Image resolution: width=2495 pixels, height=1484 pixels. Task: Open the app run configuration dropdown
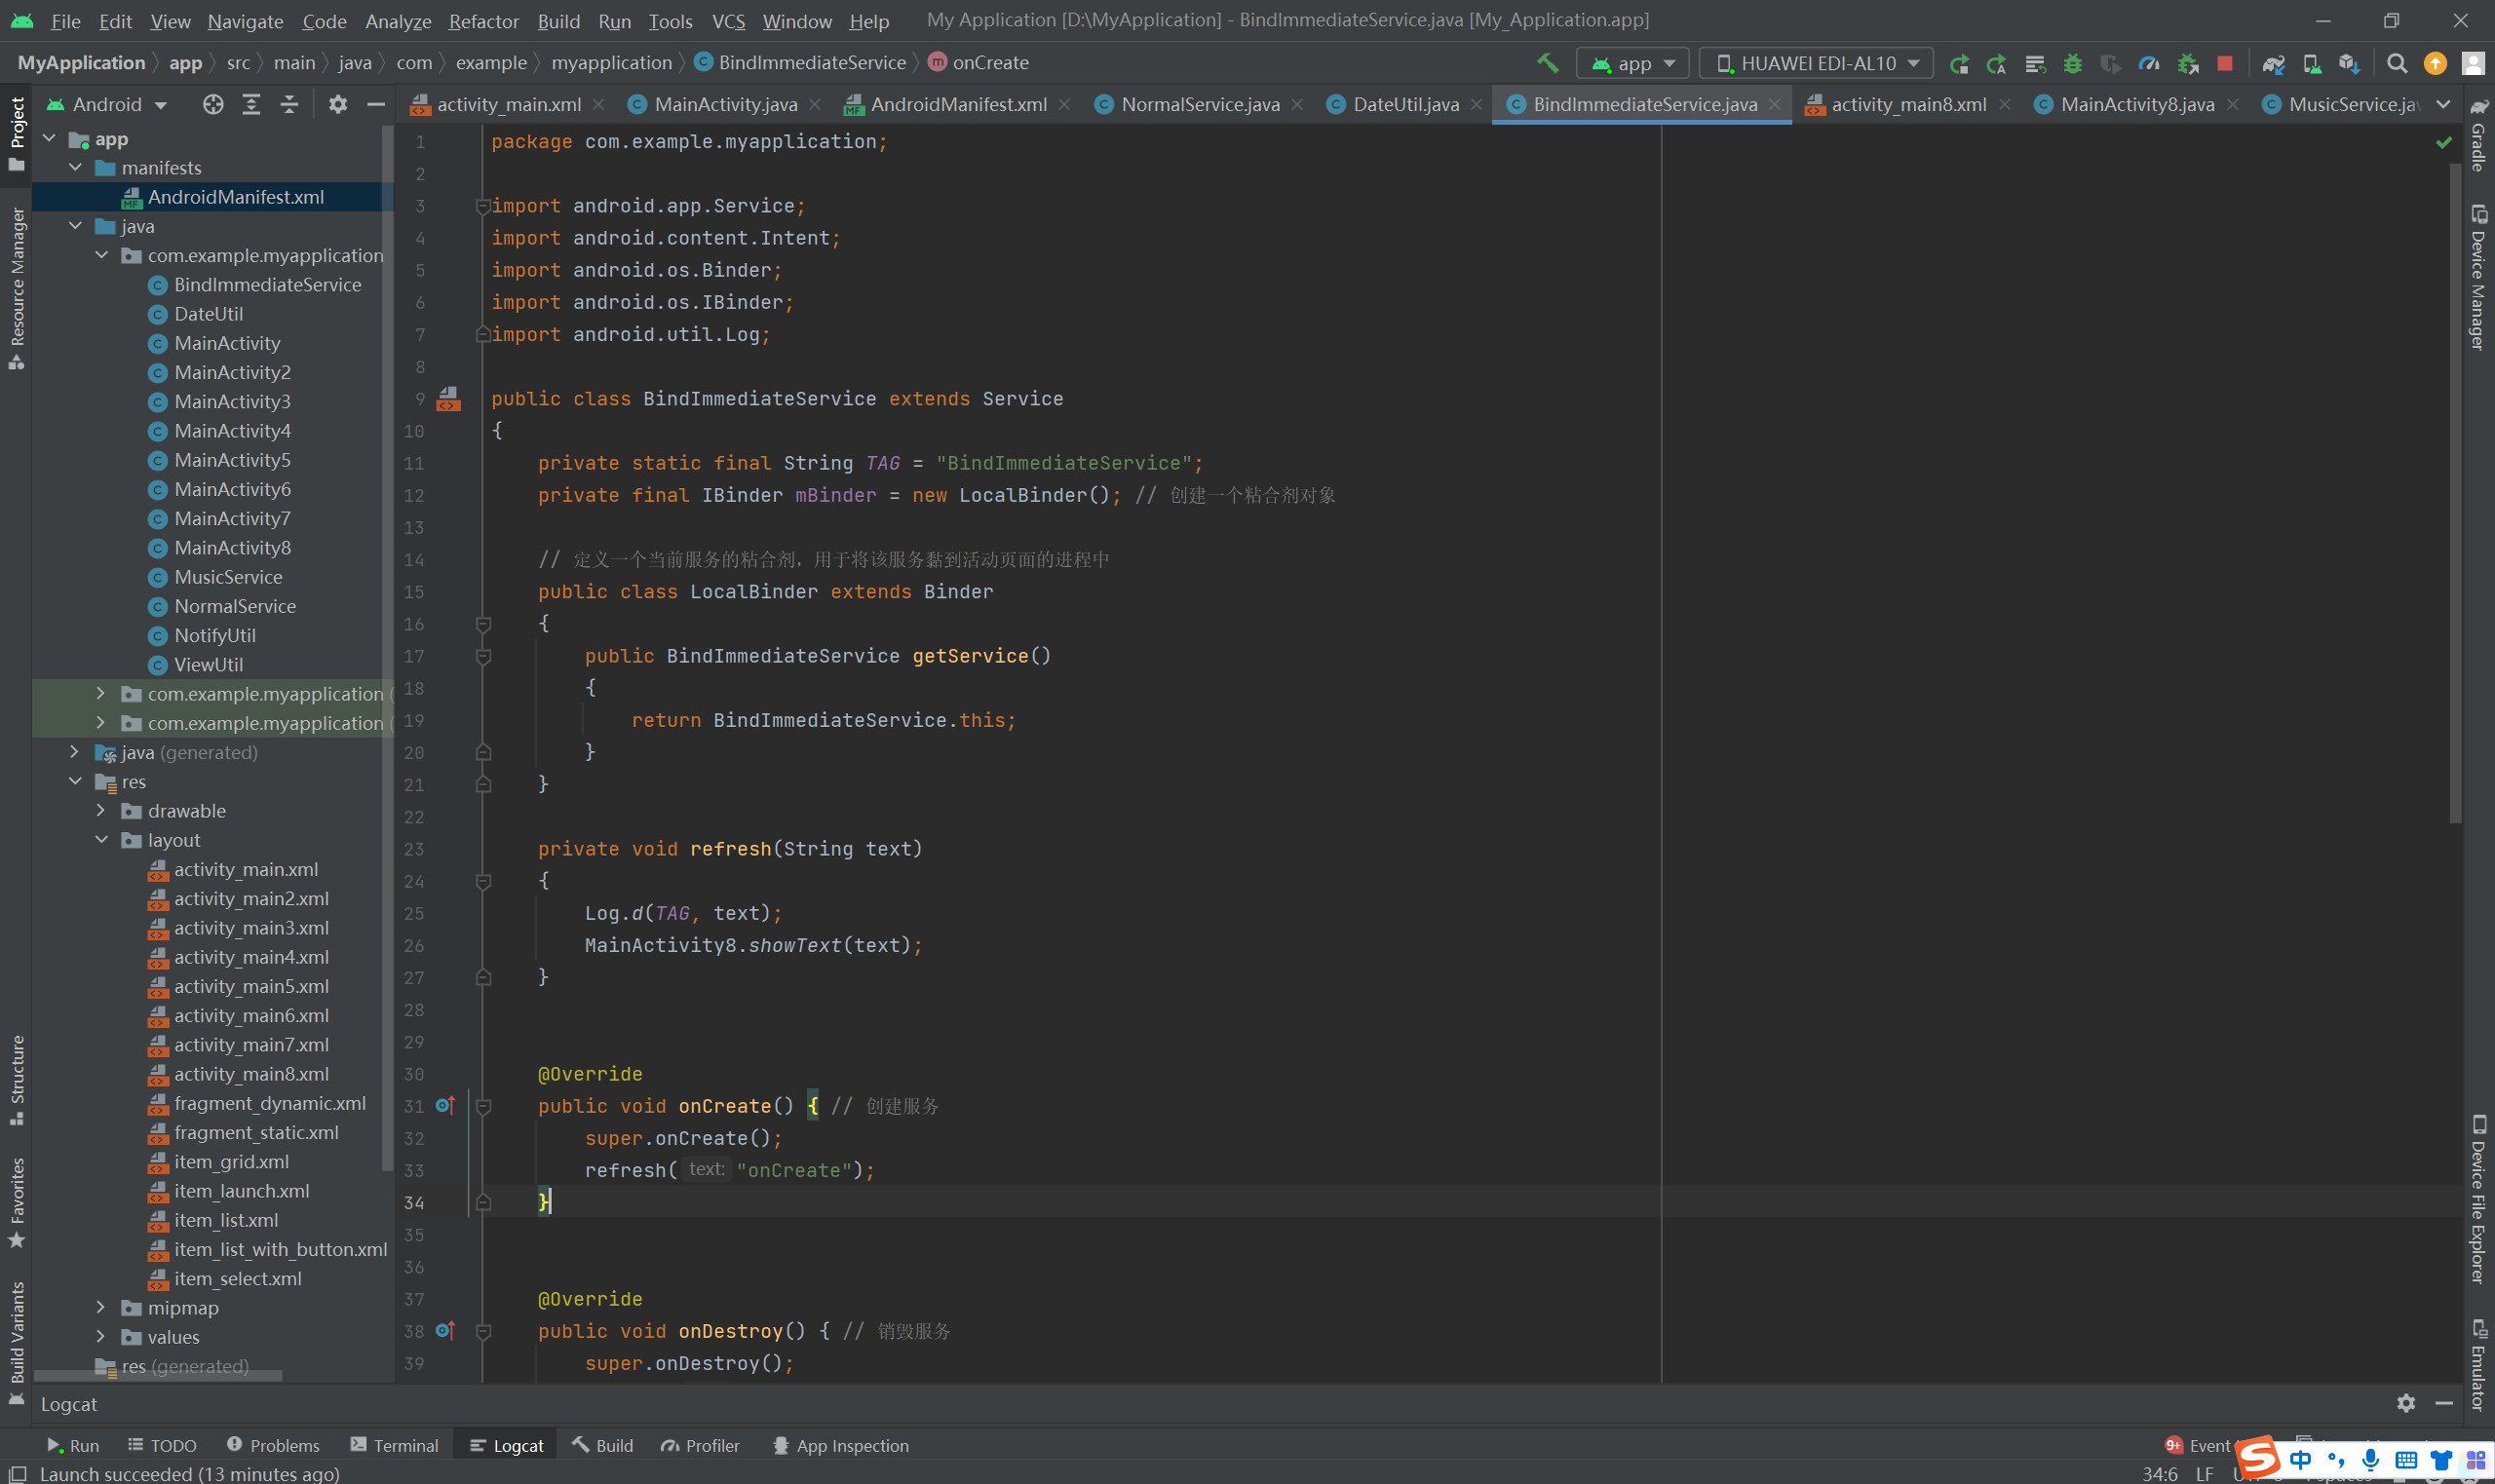click(x=1632, y=63)
